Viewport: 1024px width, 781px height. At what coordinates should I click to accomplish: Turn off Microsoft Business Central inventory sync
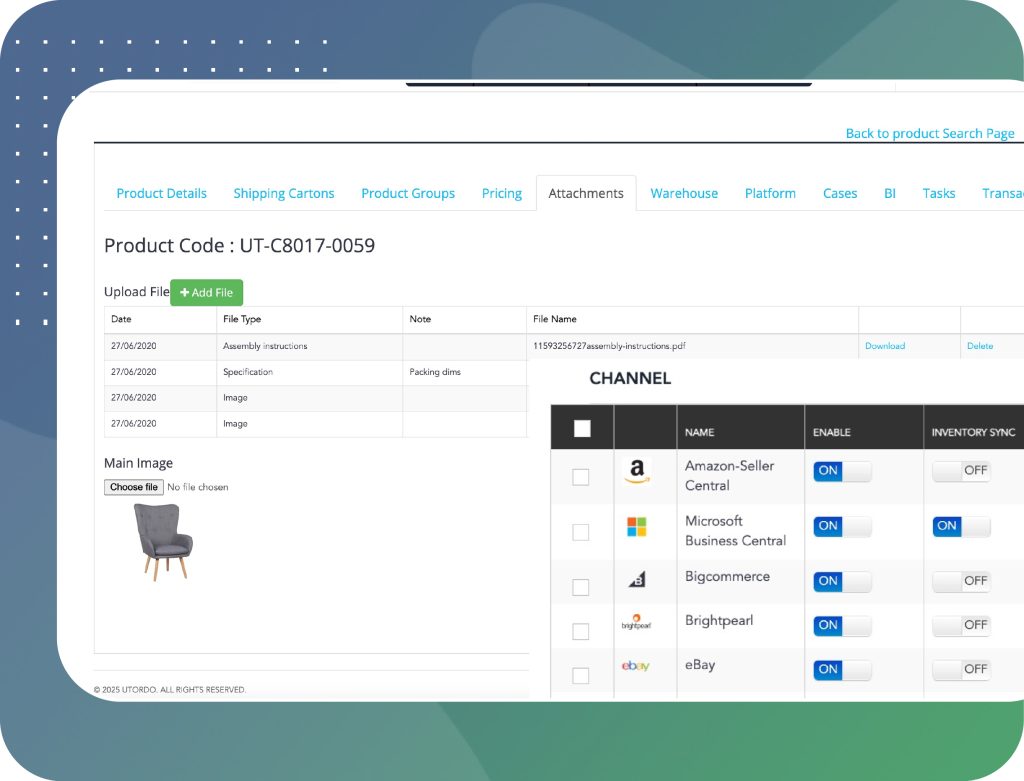[x=961, y=526]
